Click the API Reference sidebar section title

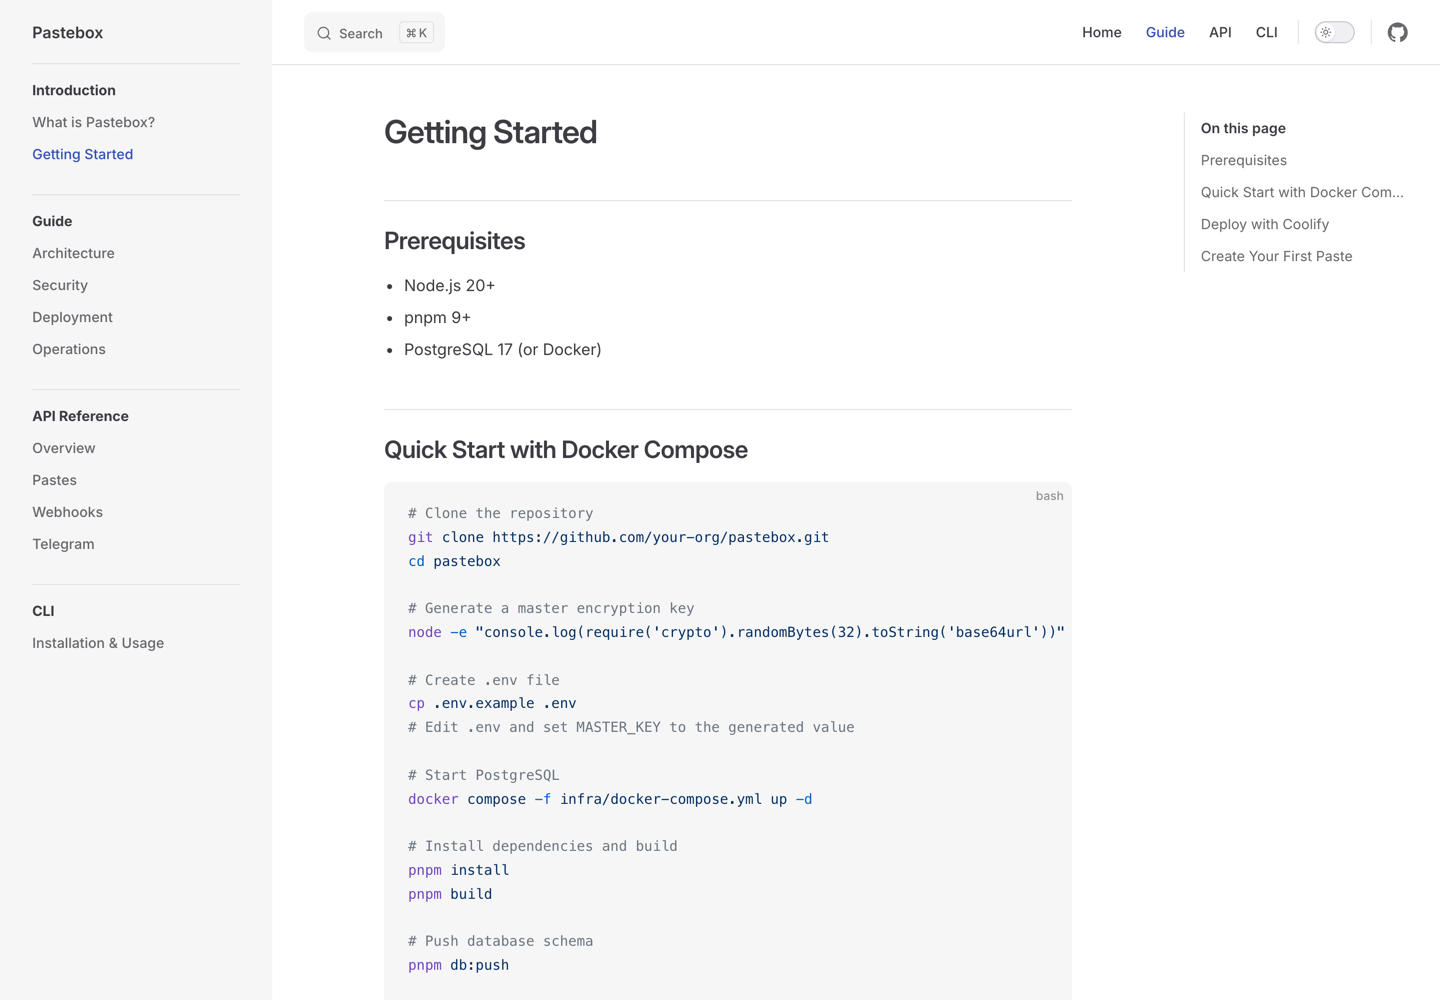point(80,416)
